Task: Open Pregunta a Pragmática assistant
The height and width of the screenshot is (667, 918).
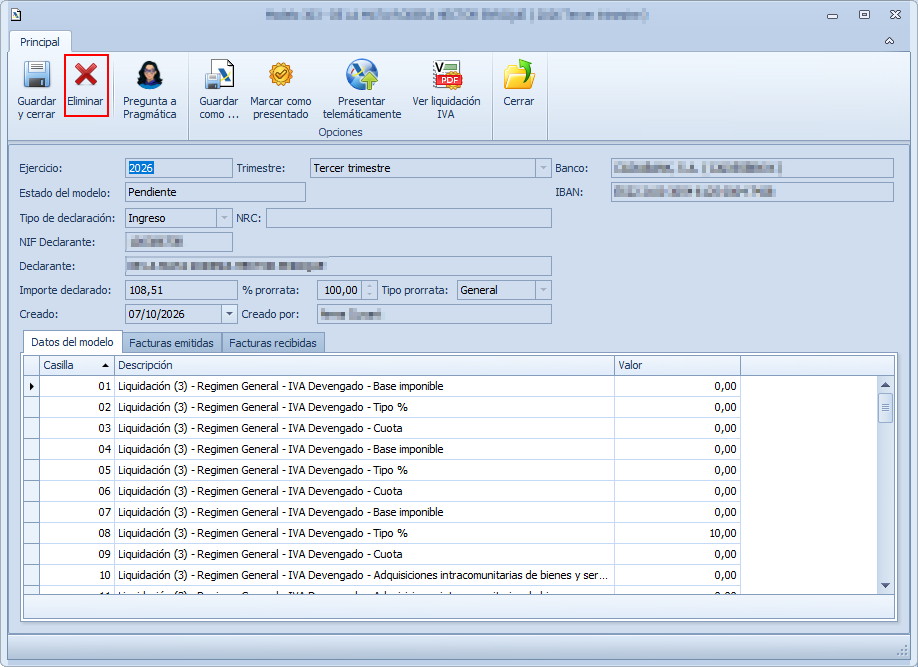Action: [150, 89]
